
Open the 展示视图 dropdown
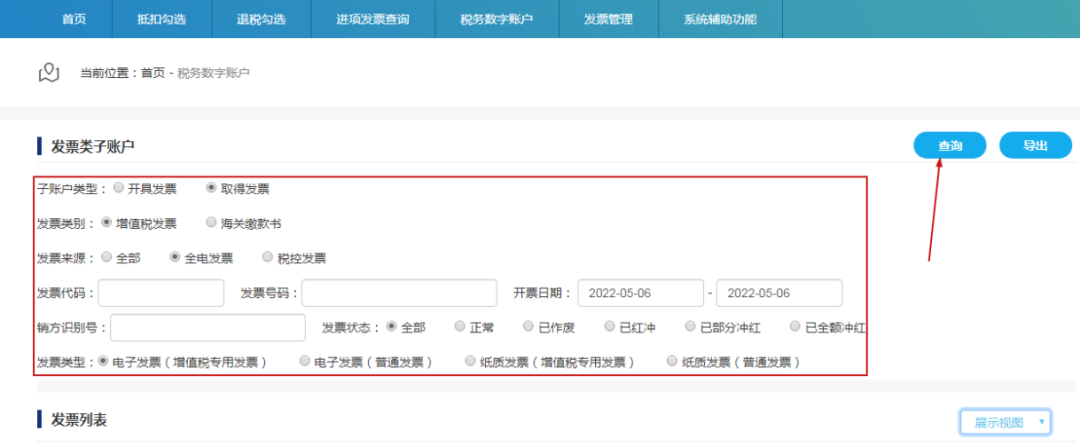click(1004, 422)
